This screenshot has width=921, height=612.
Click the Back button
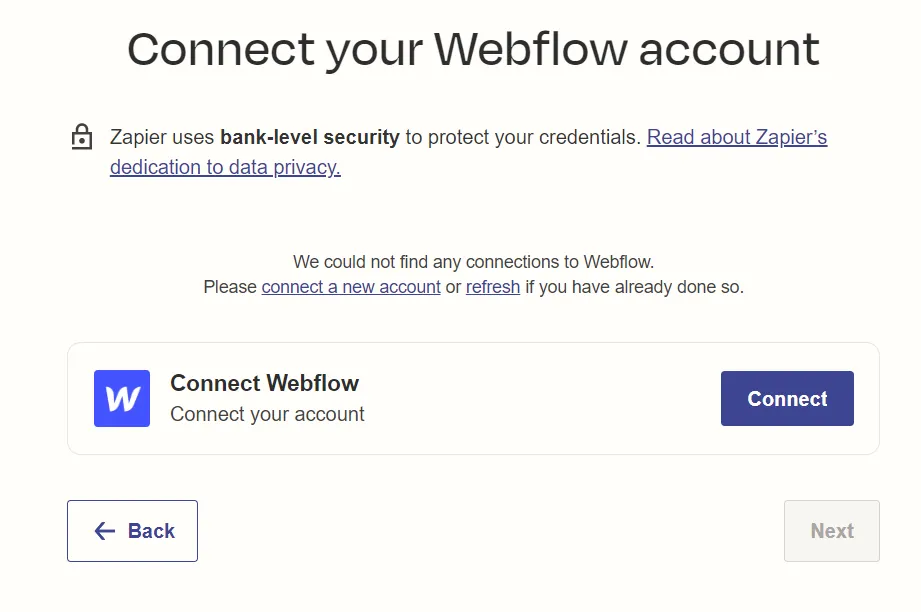pos(132,531)
